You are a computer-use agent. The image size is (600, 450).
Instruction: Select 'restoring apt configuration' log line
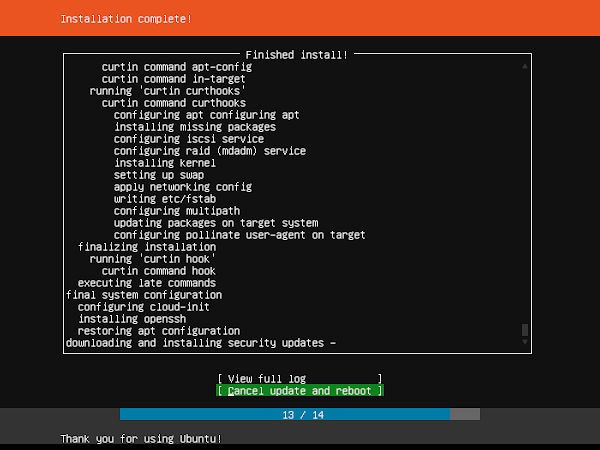(x=159, y=331)
